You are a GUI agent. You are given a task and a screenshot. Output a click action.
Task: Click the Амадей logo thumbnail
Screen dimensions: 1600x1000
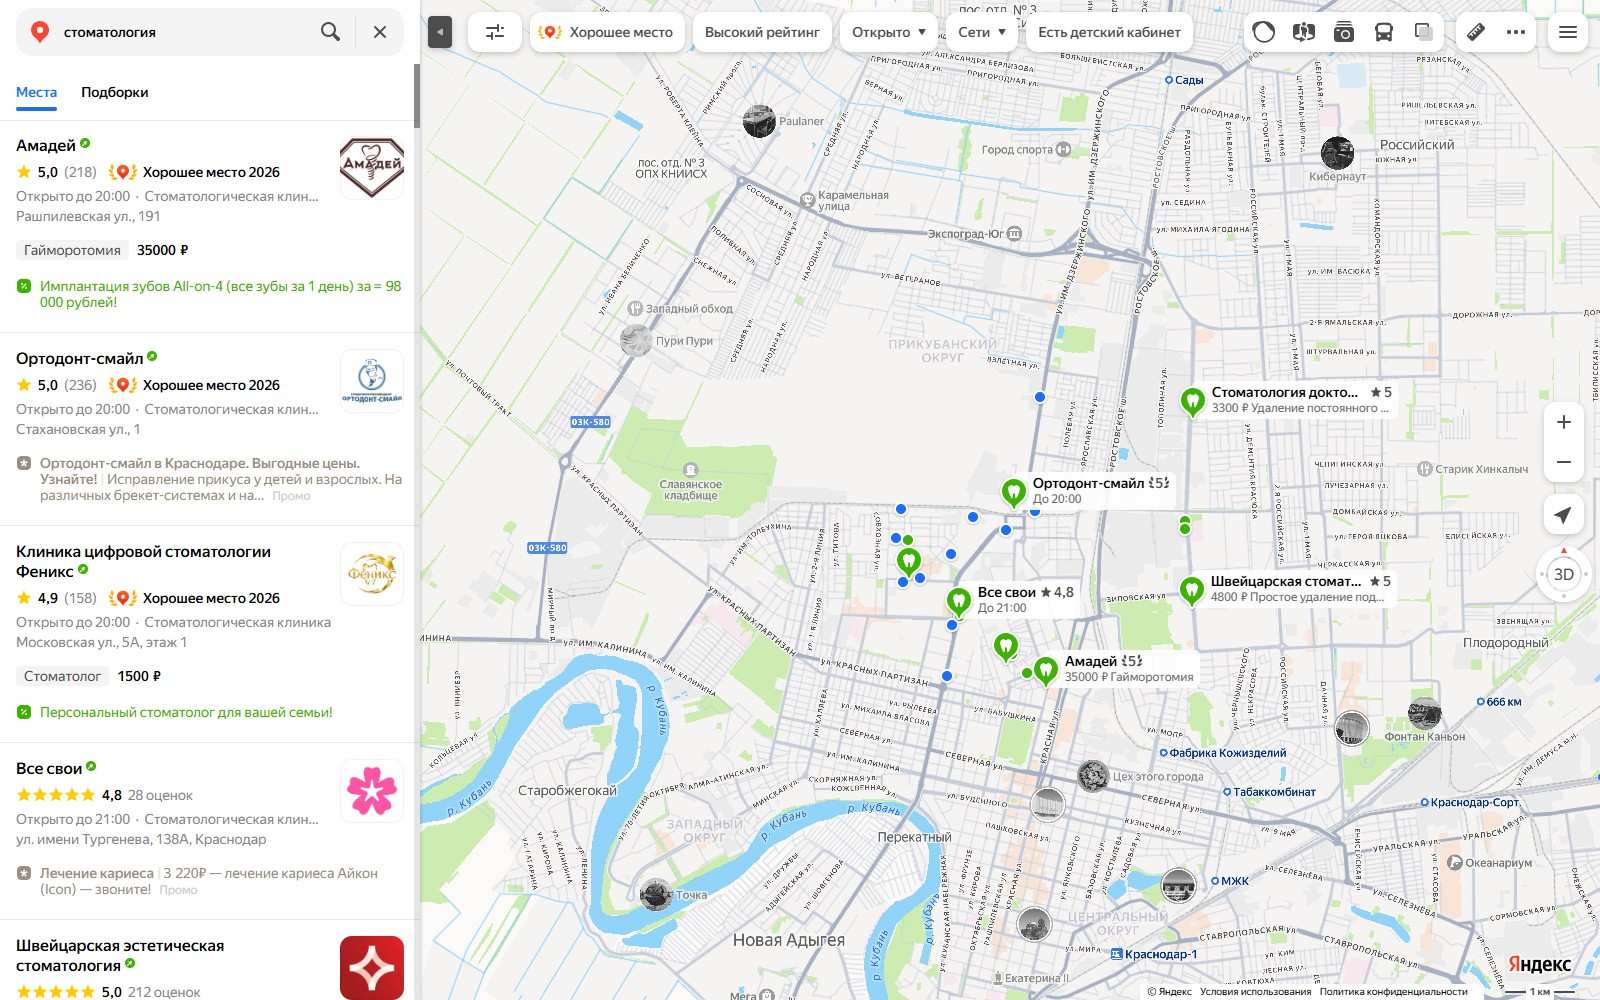point(372,168)
